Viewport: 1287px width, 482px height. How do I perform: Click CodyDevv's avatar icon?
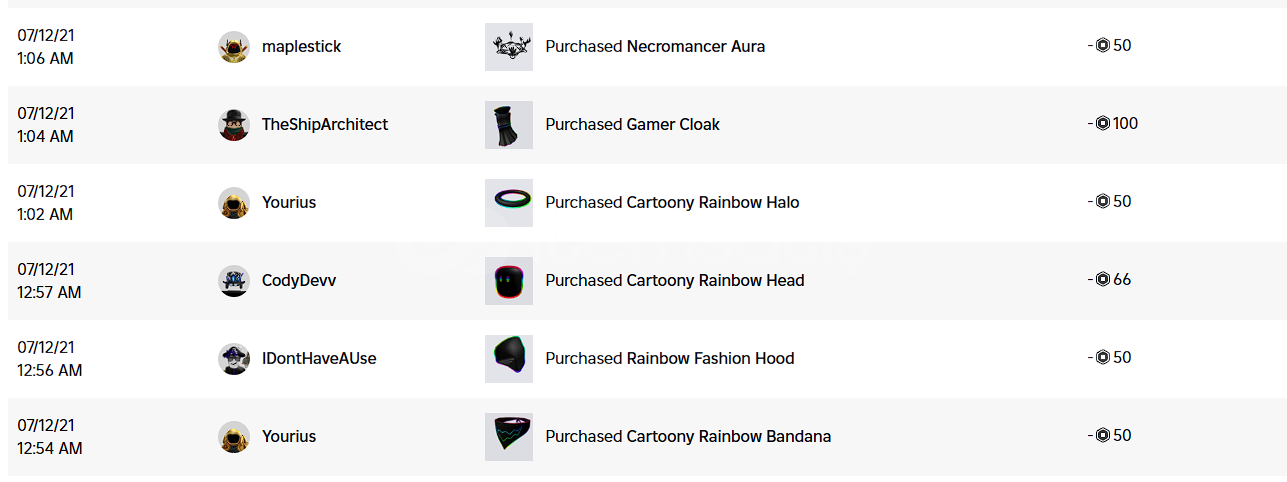(x=234, y=281)
